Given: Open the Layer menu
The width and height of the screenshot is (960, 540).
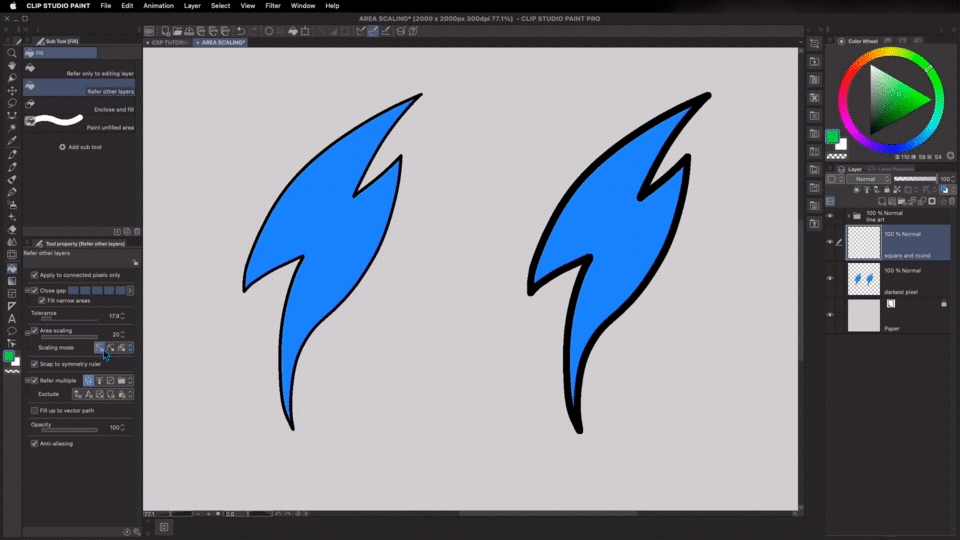Looking at the screenshot, I should [x=192, y=6].
